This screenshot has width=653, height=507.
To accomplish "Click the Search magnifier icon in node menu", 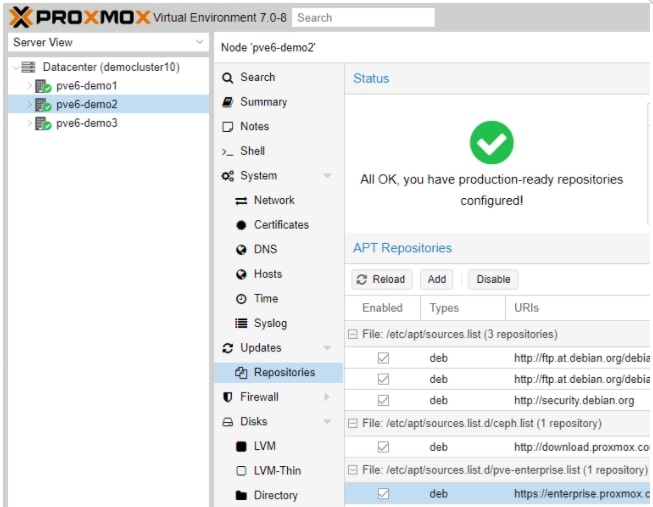I will coord(227,78).
